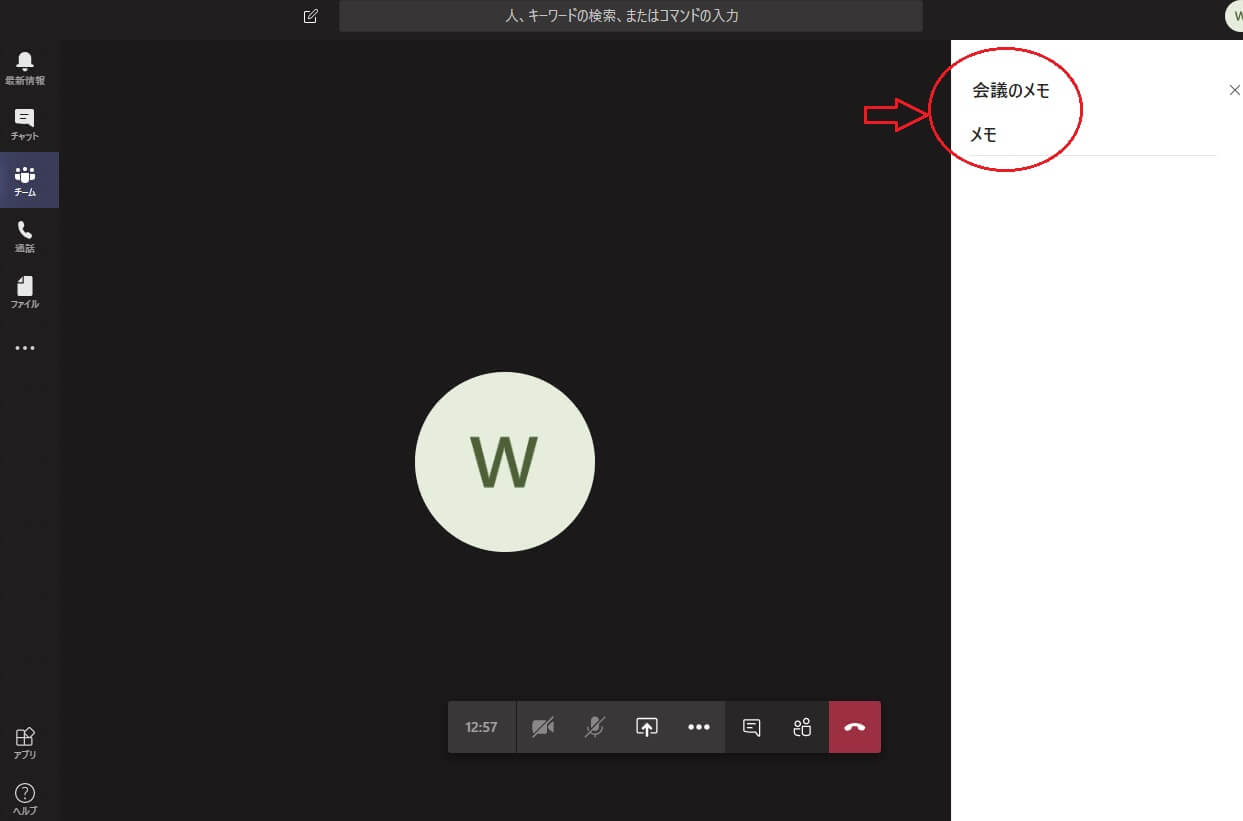Toggle the meeting conversation chat panel

coord(752,727)
